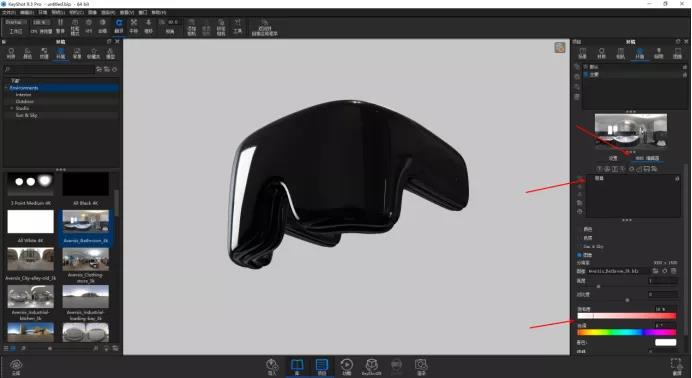This screenshot has height=378, width=692.
Task: Select the All White 4K environment thumbnail
Action: [x=30, y=222]
